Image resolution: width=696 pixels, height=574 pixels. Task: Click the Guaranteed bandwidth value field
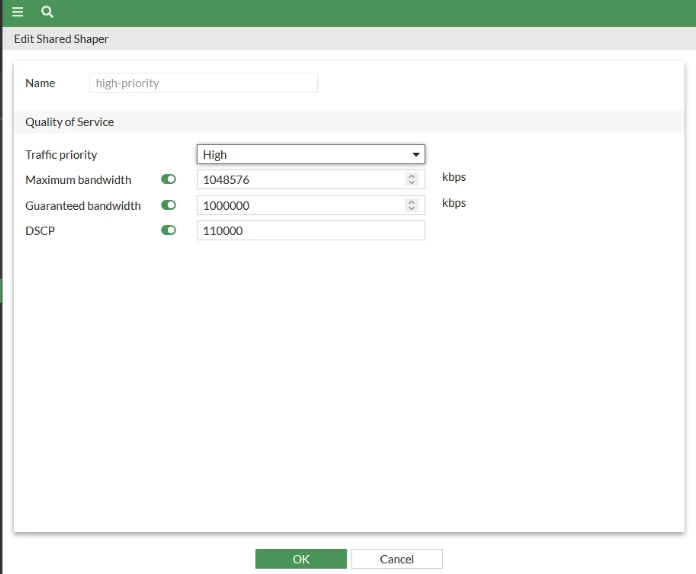[x=311, y=205]
